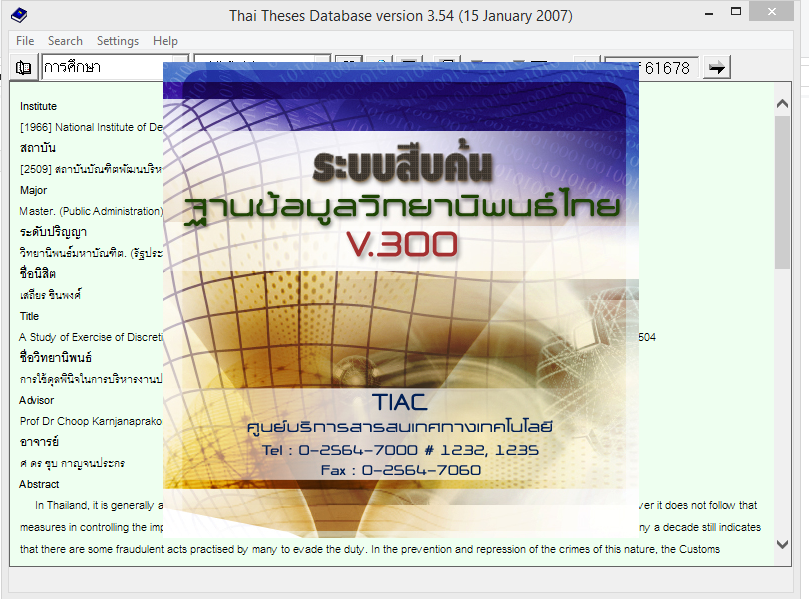809x599 pixels.
Task: Click the V.300 splash screen image
Action: click(401, 300)
